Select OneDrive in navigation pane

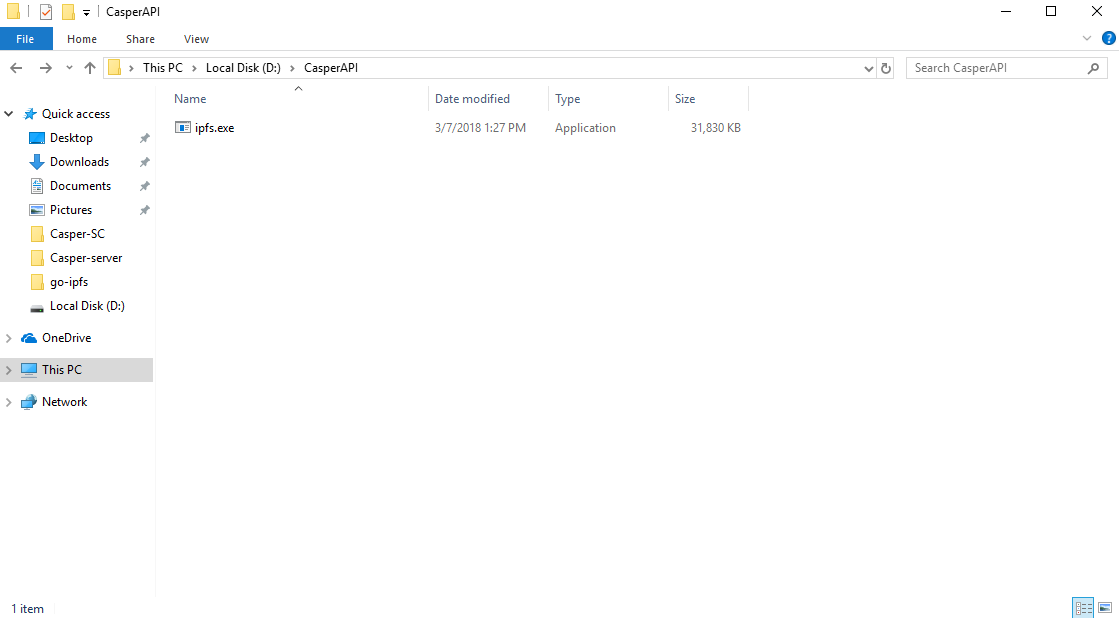(x=66, y=338)
